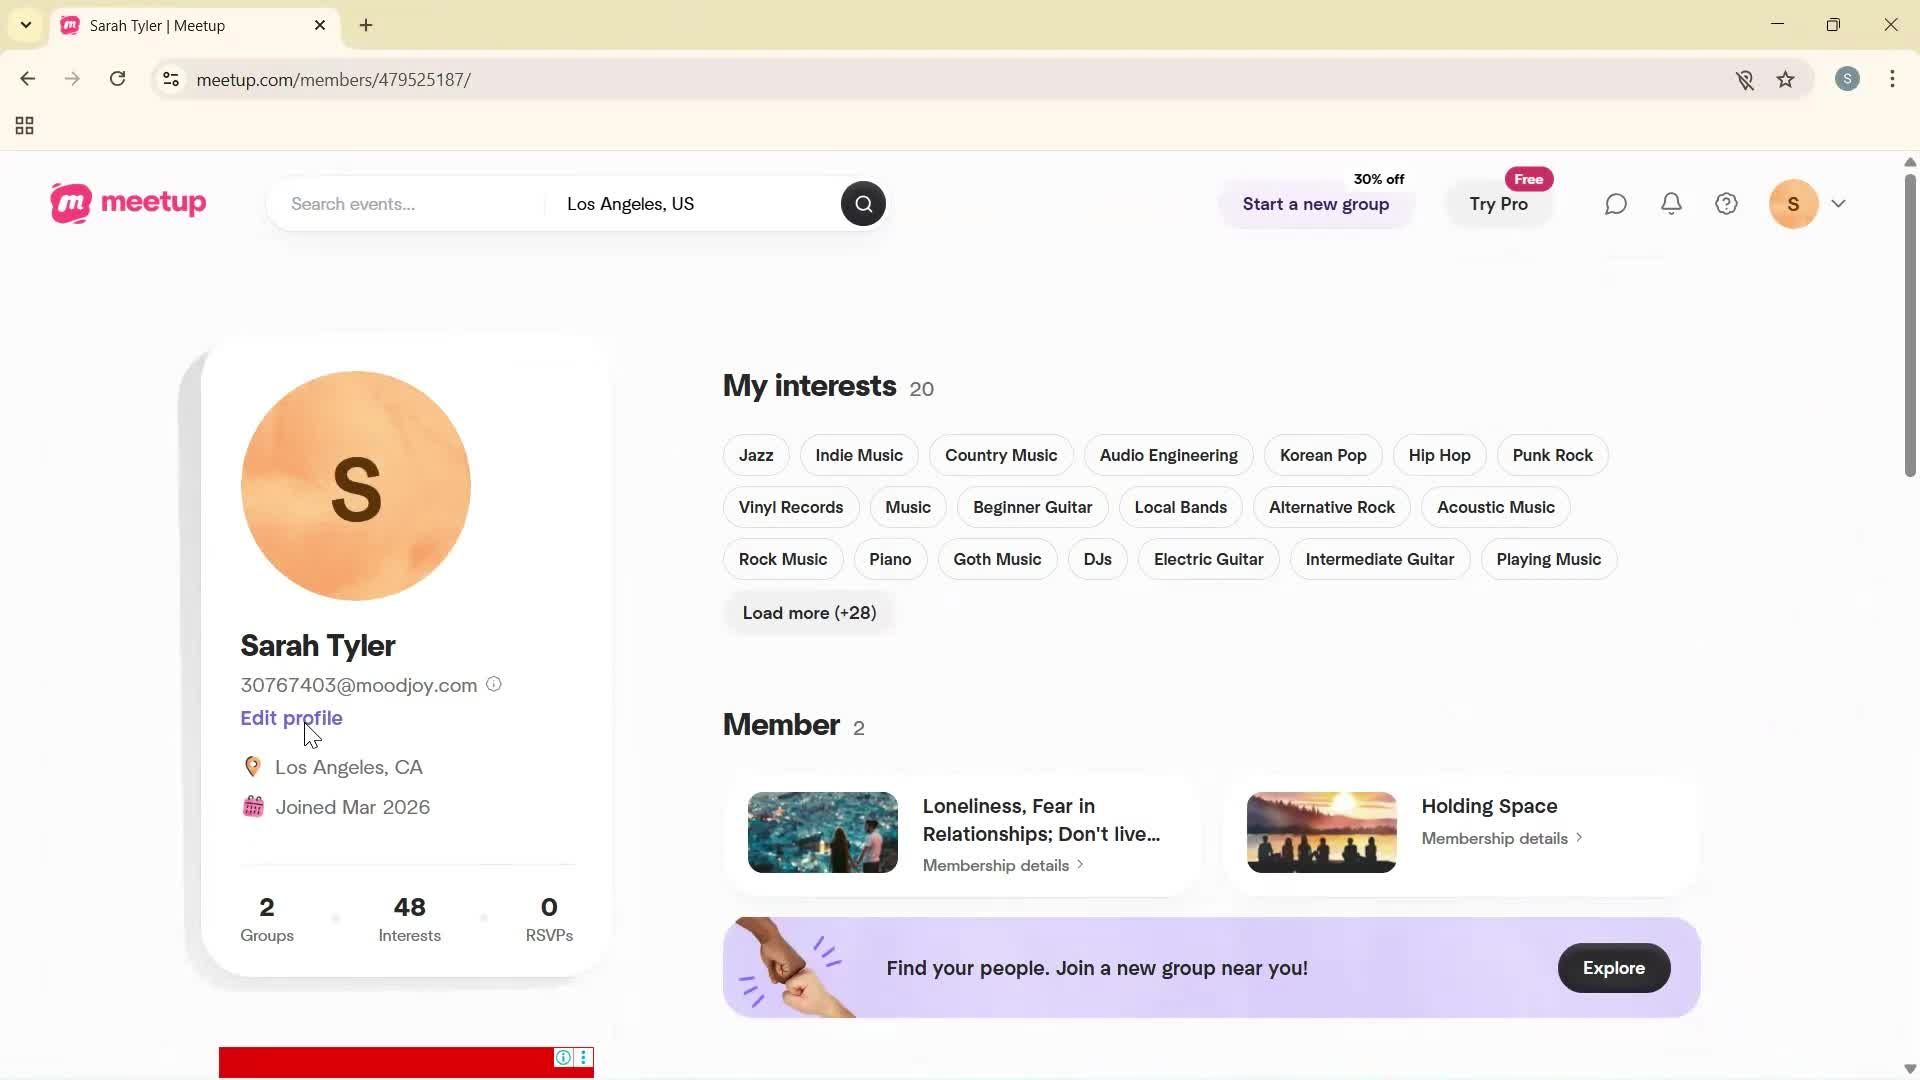1920x1080 pixels.
Task: Load more interests with (+28) expander
Action: point(809,612)
